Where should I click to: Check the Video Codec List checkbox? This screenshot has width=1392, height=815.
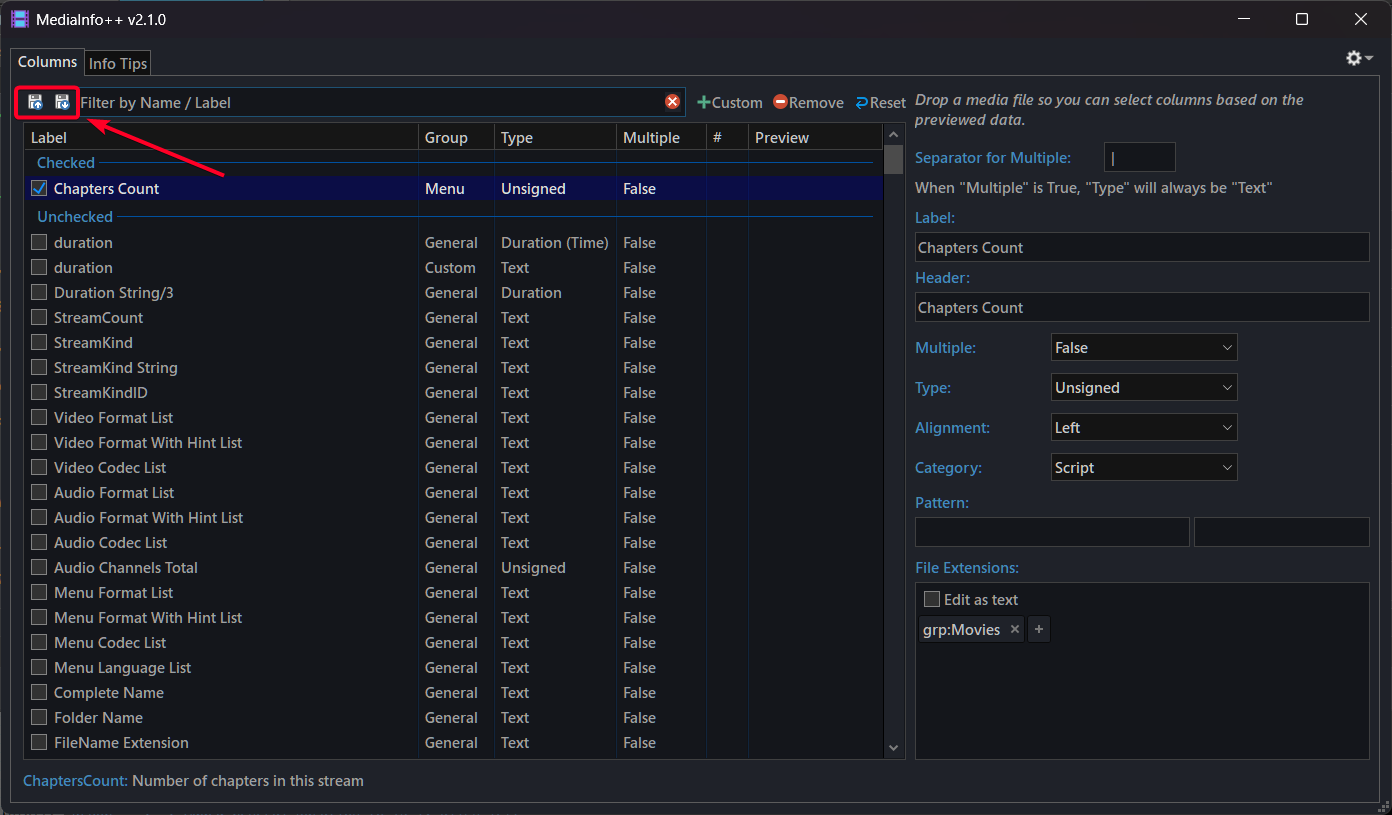pos(39,467)
